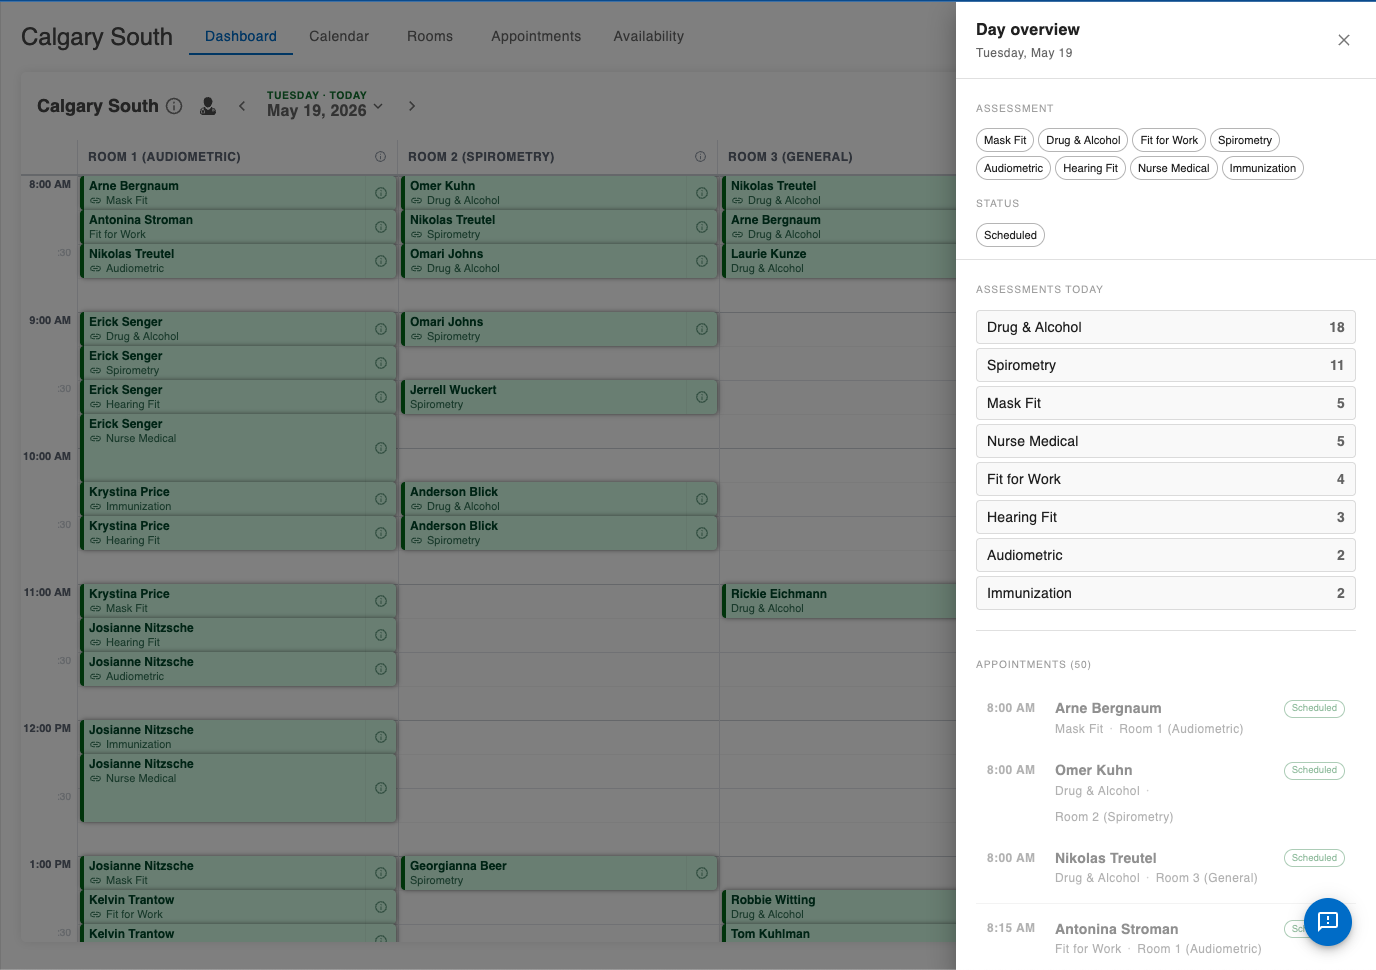Select Mask Fit row with count 5
Image resolution: width=1376 pixels, height=970 pixels.
click(1166, 403)
